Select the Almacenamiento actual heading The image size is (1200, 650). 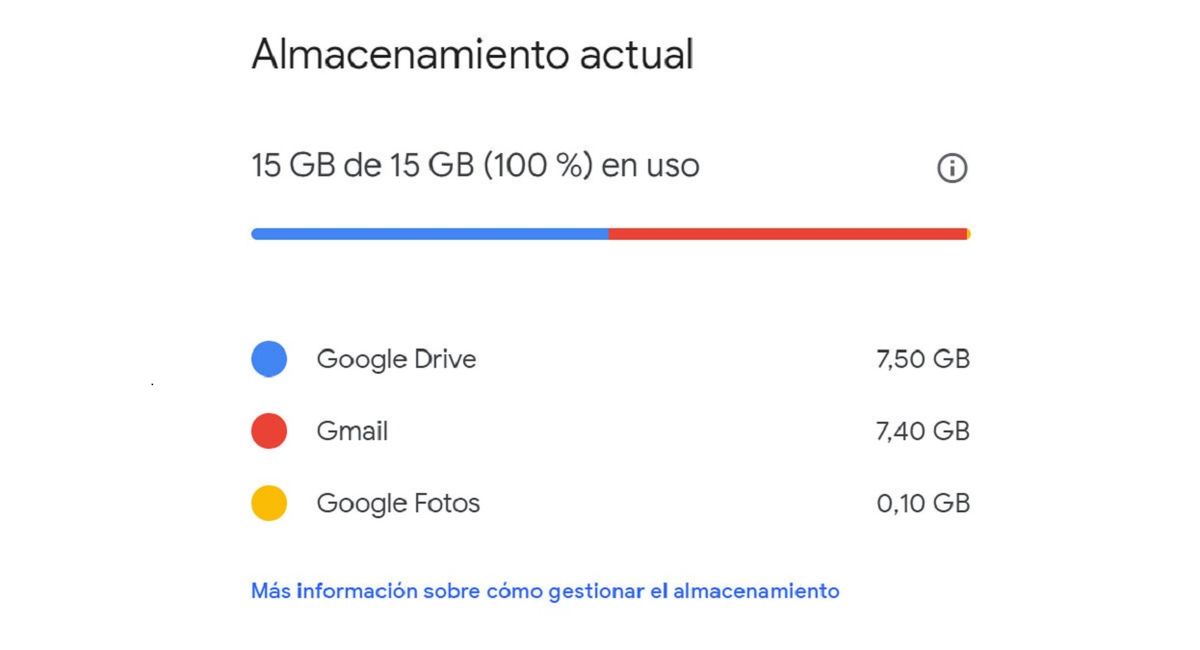coord(472,55)
